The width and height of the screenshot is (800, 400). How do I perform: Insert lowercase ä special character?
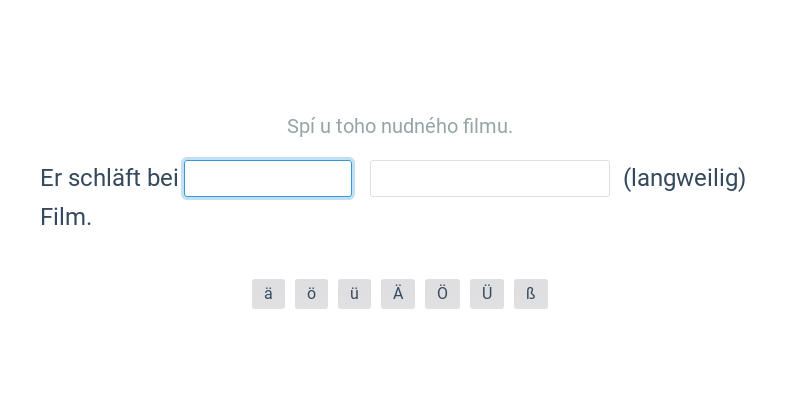click(268, 294)
